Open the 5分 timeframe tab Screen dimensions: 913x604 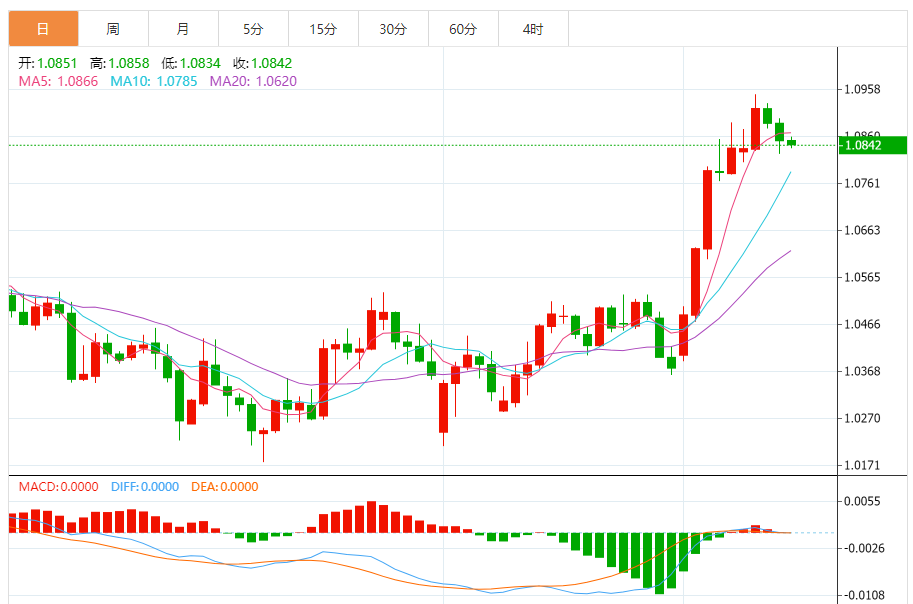click(253, 29)
